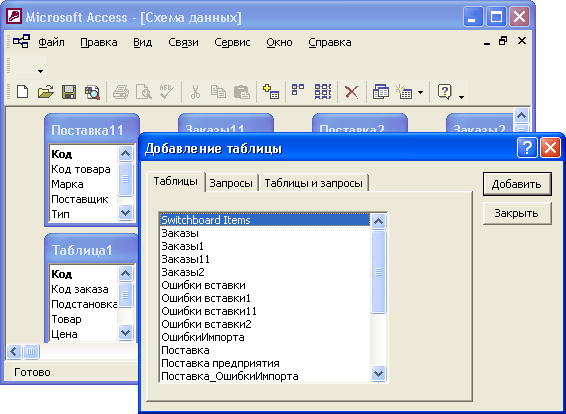Switch to the Таблицы и запросы tab
The image size is (566, 414).
coord(313,183)
